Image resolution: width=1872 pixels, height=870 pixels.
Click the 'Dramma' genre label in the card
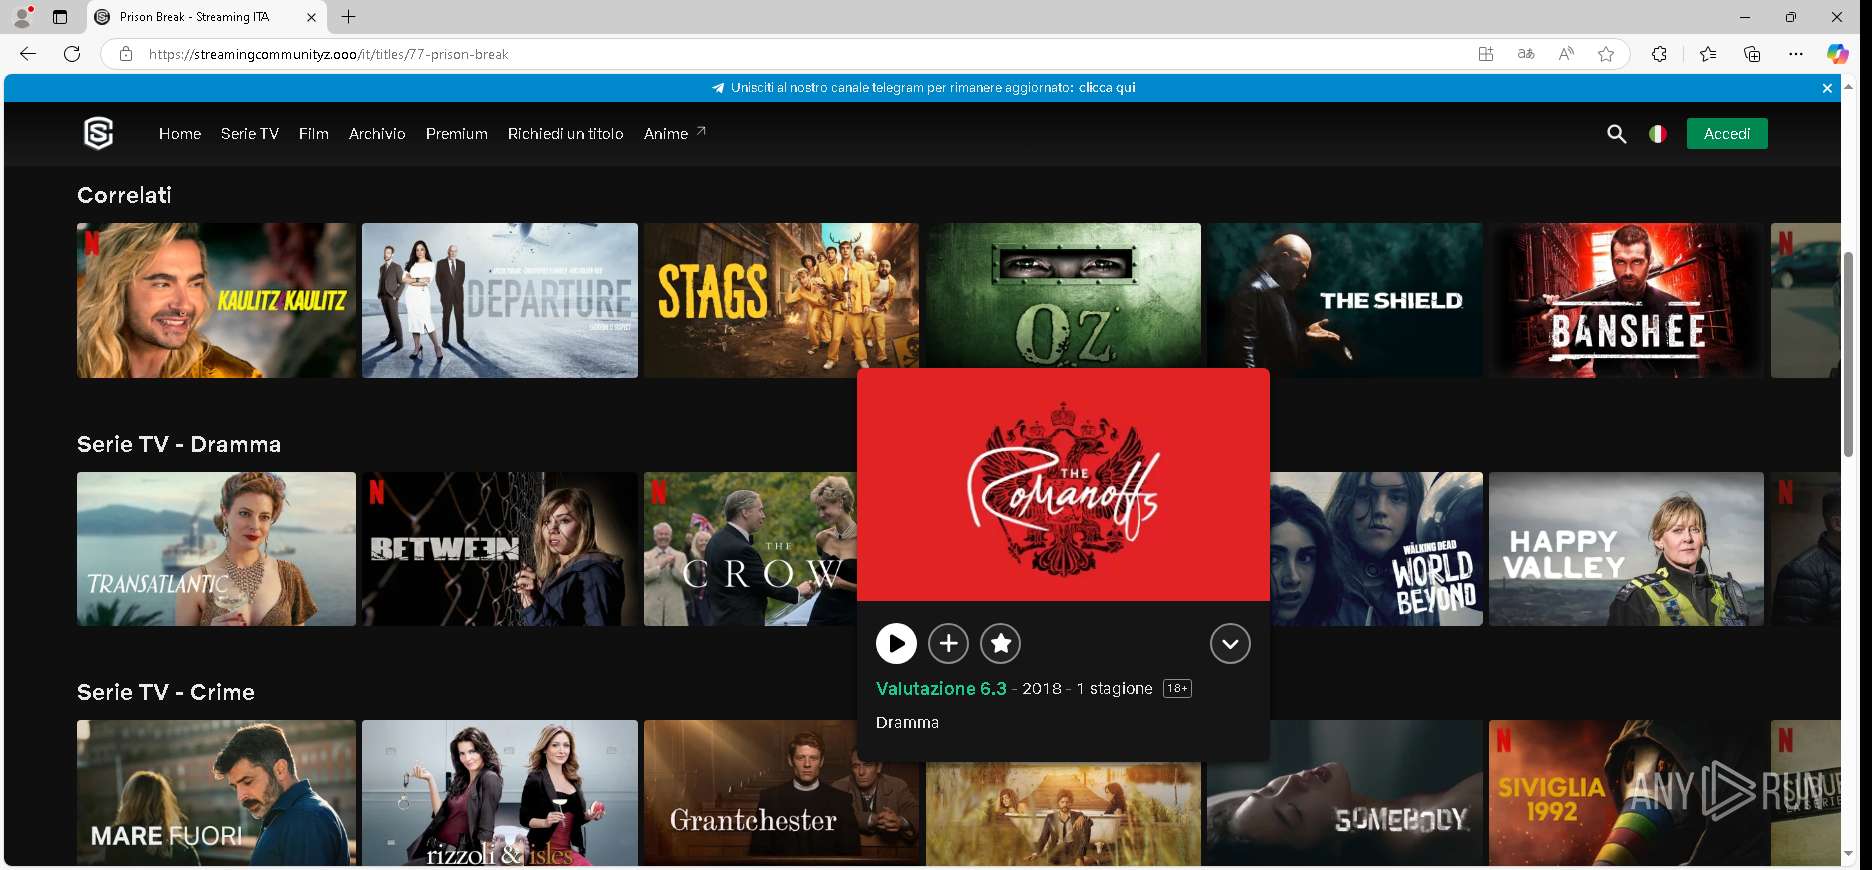[907, 723]
